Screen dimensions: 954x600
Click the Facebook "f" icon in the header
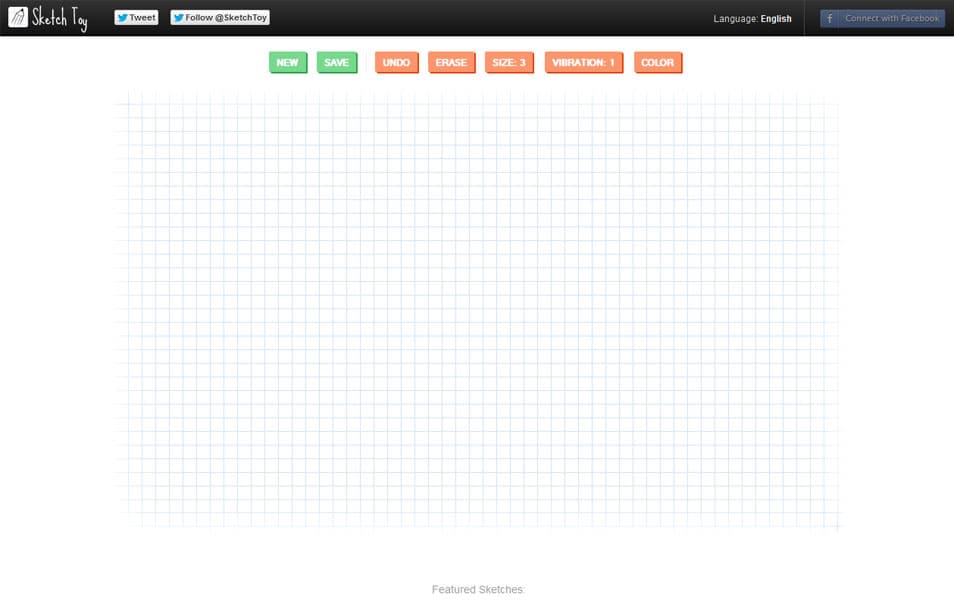829,18
